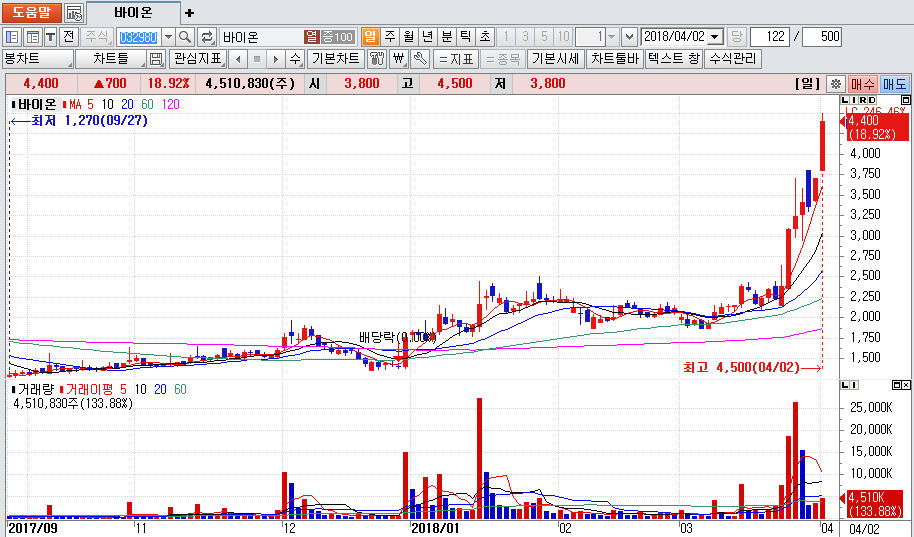Click the swap arrows icon beside search
Image resolution: width=914 pixels, height=537 pixels.
[x=207, y=37]
